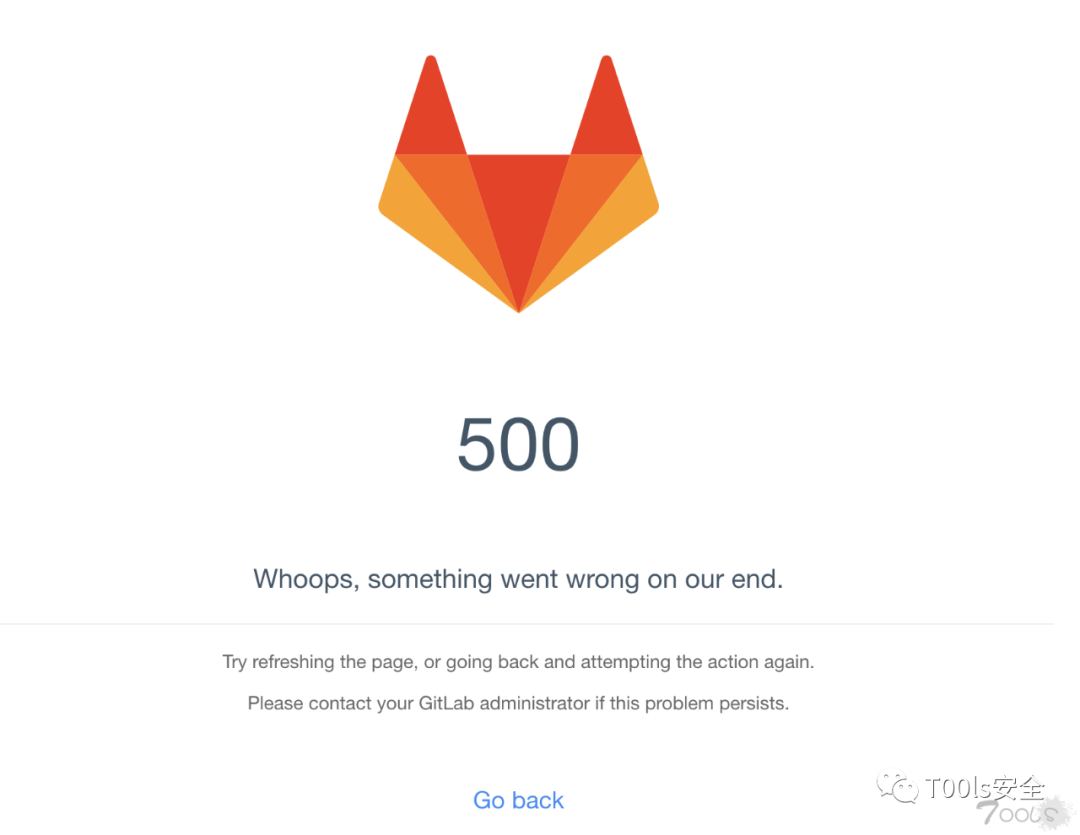Click the 500 error code number

coord(518,444)
